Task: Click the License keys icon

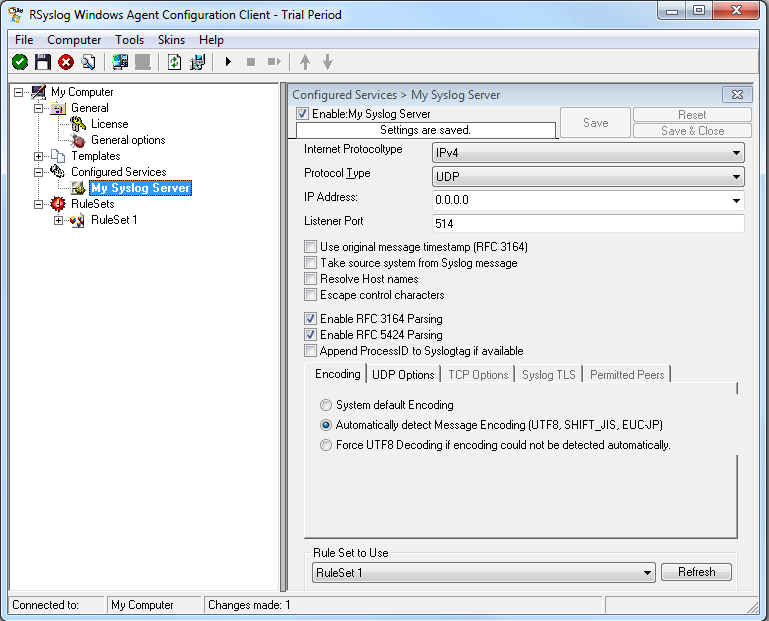Action: click(x=78, y=124)
